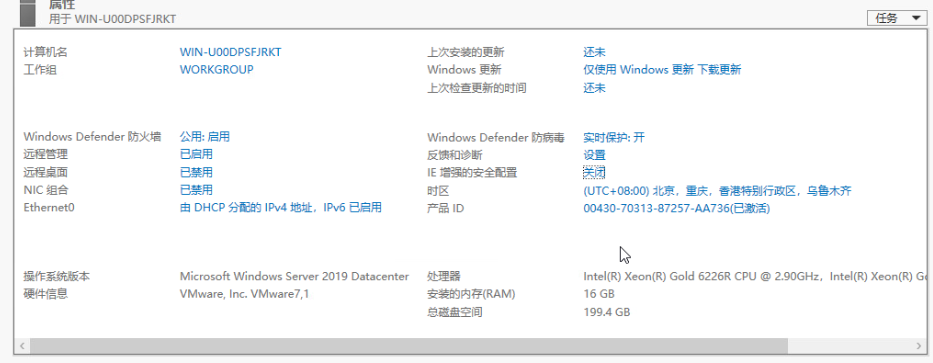Open 实时保护: 开 antivirus setting
The image size is (933, 363).
pos(614,137)
